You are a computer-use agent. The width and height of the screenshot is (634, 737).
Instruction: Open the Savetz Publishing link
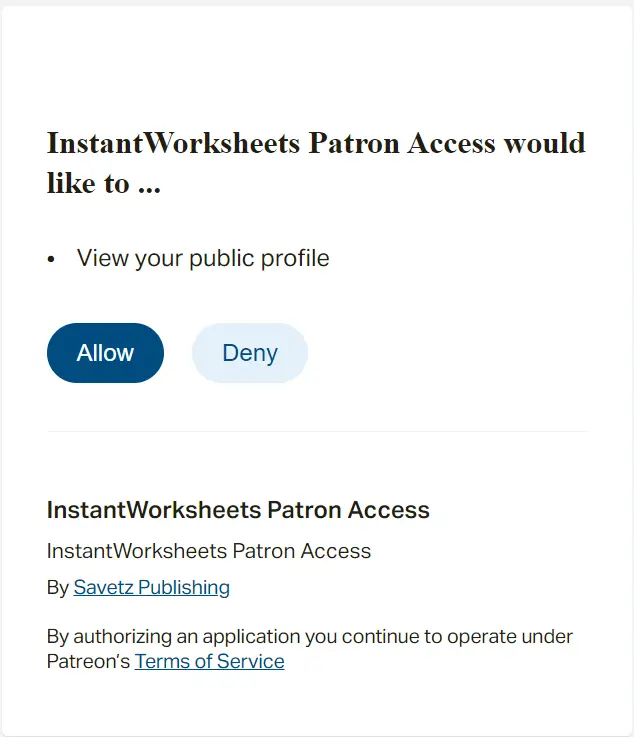point(152,588)
